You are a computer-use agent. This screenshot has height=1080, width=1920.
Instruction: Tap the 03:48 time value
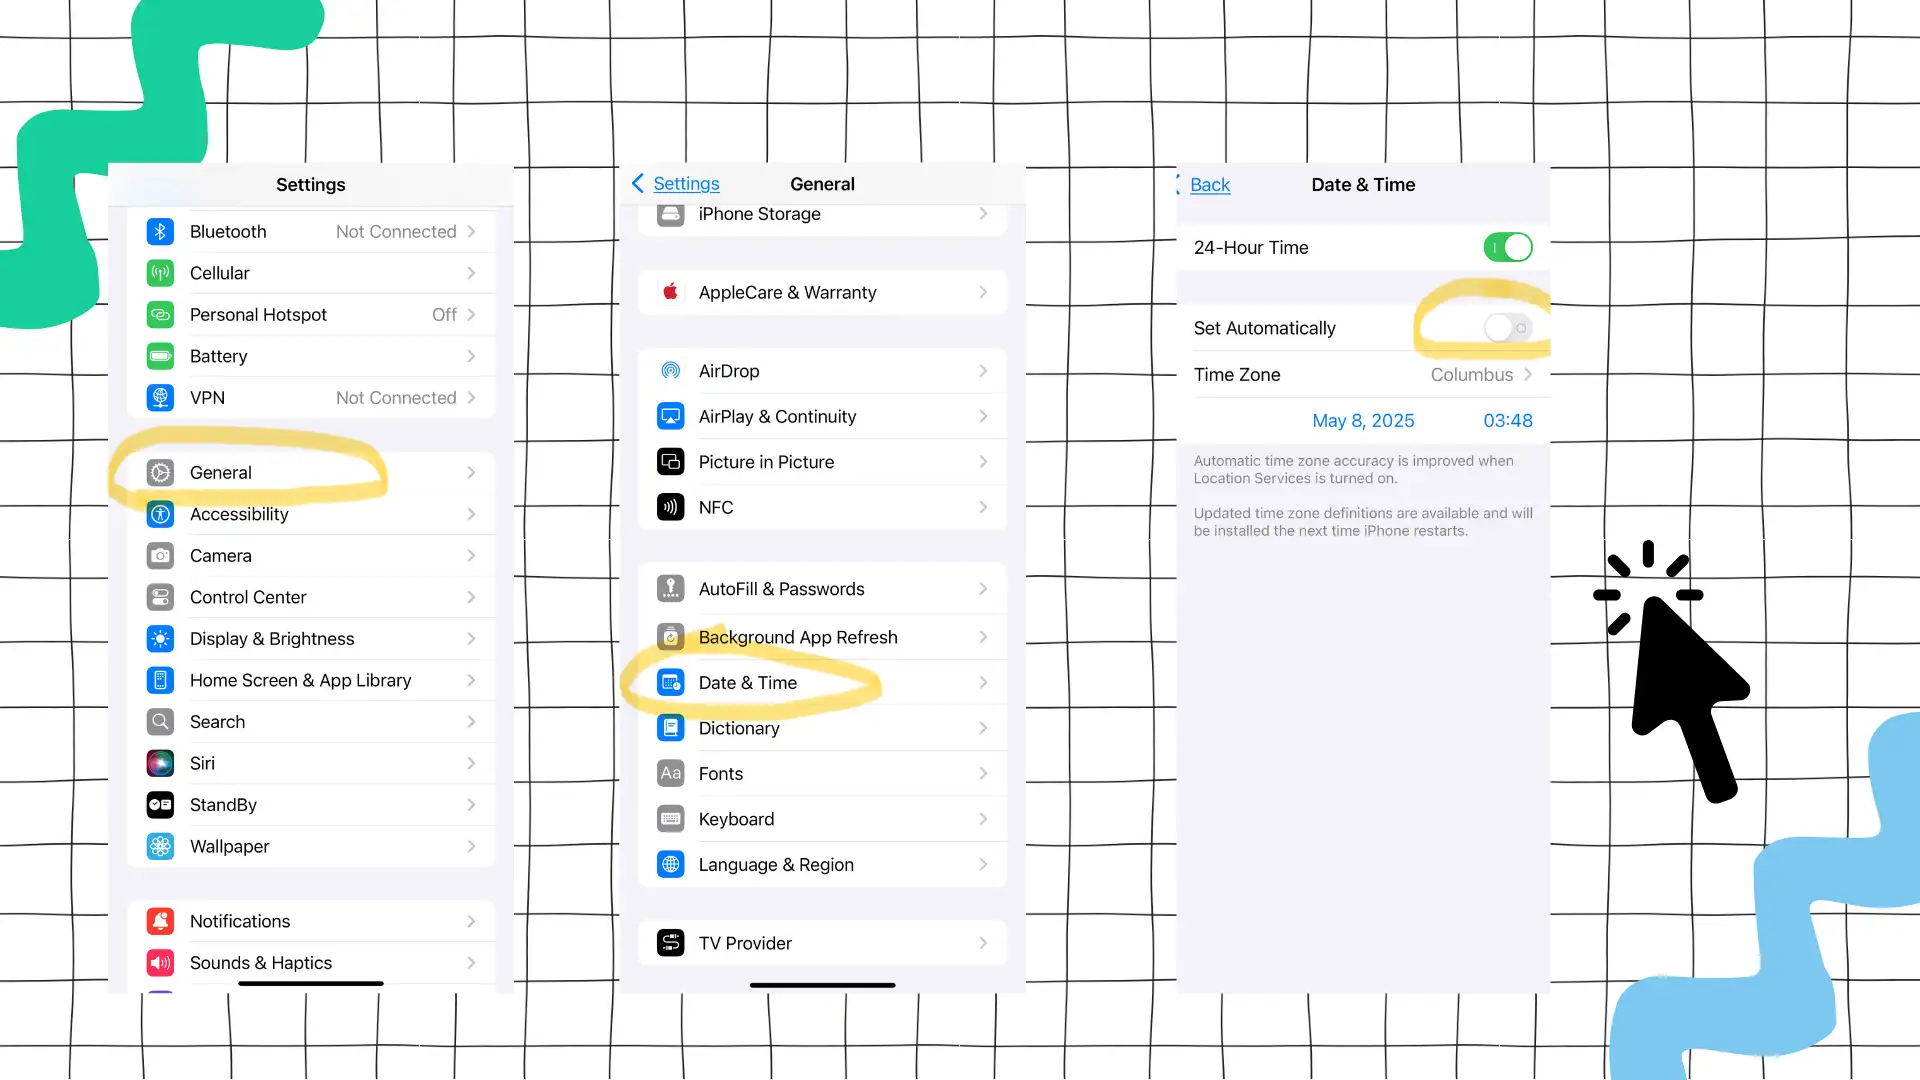coord(1508,421)
